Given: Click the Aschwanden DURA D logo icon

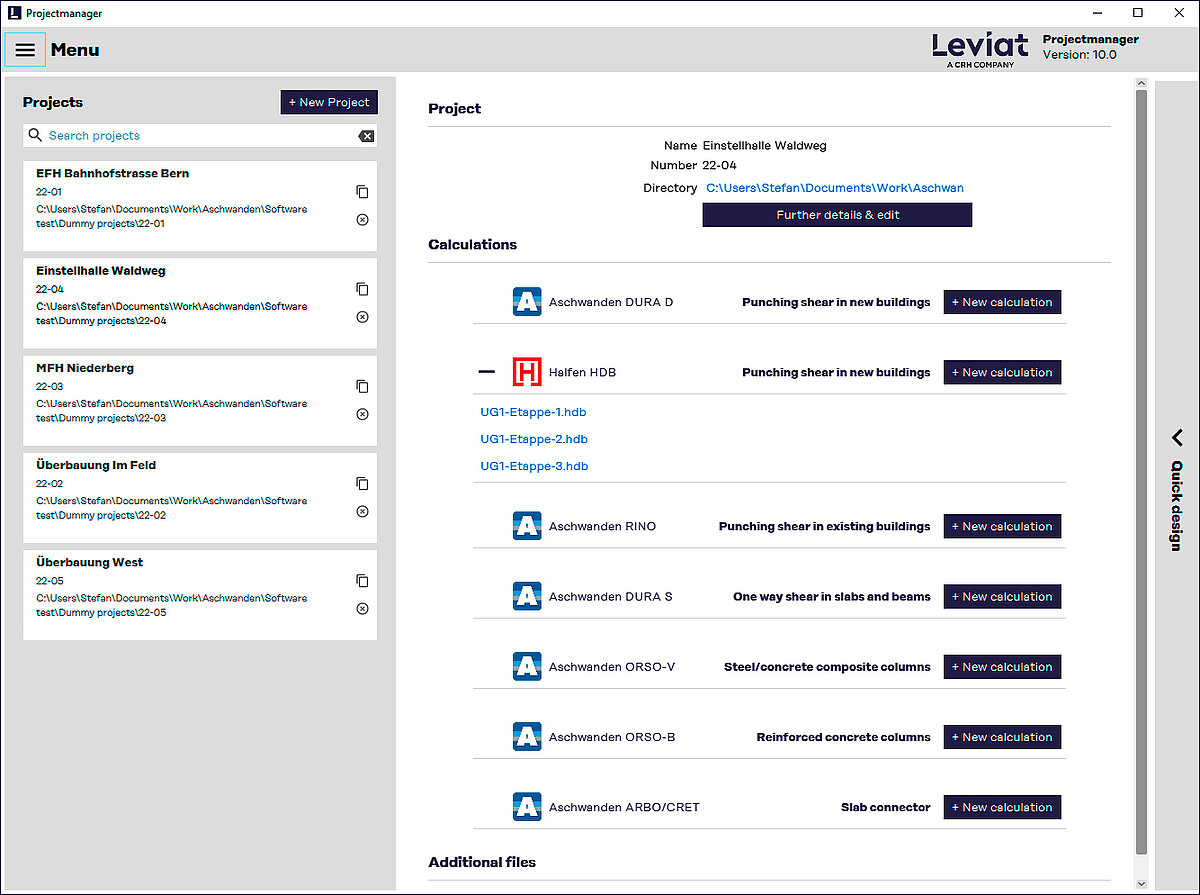Looking at the screenshot, I should (527, 302).
